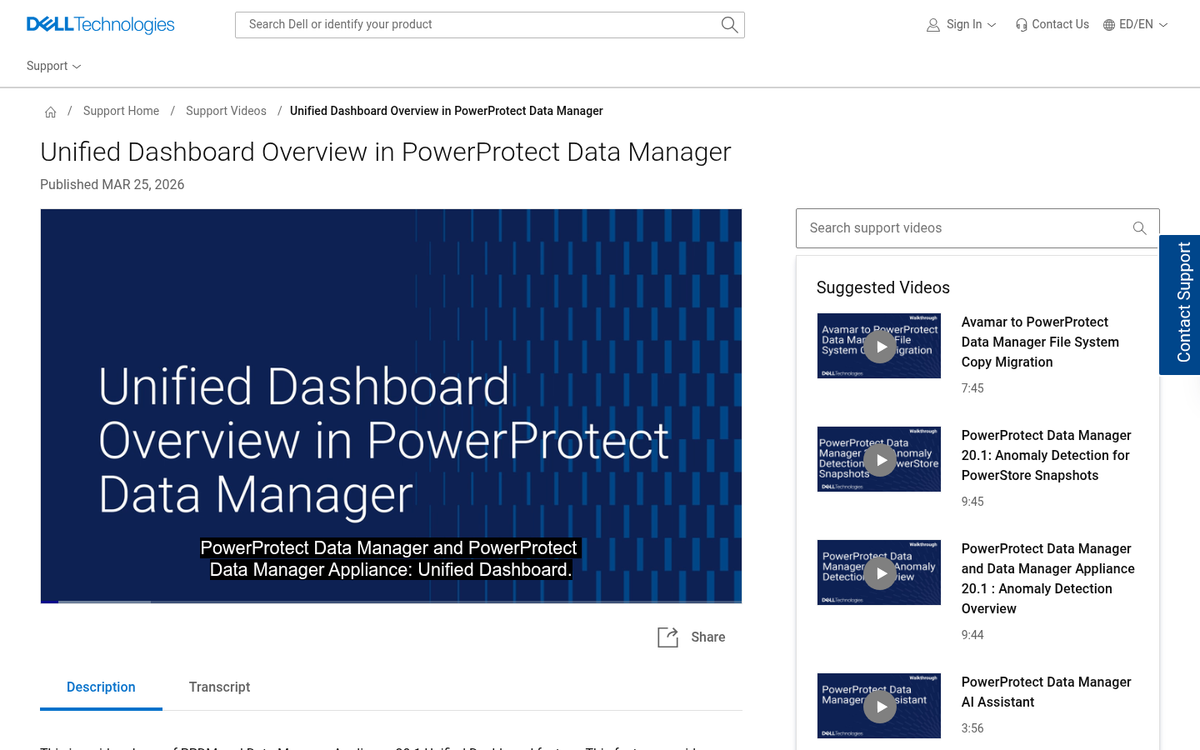Click the Share icon below the video
The image size is (1200, 750).
tap(668, 637)
